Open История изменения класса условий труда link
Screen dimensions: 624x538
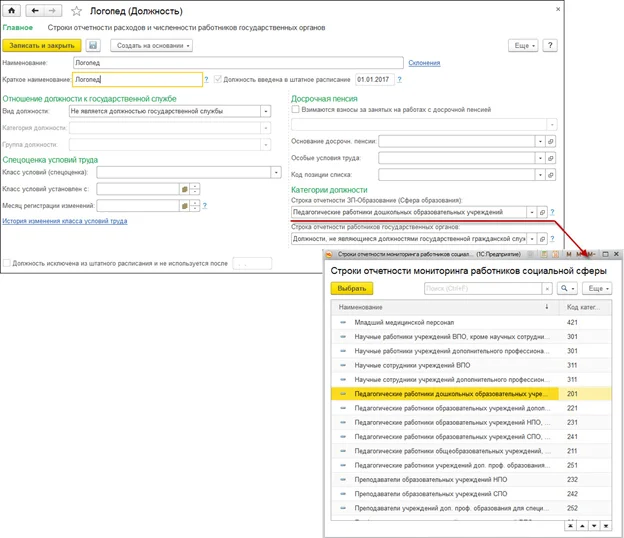click(x=65, y=221)
